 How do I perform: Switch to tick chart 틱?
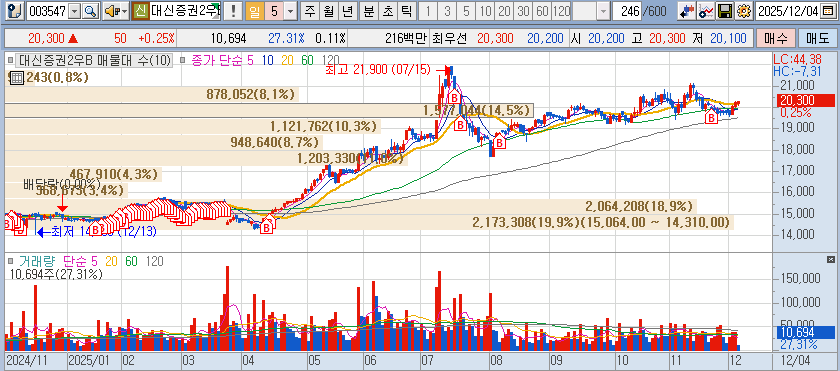click(x=406, y=10)
